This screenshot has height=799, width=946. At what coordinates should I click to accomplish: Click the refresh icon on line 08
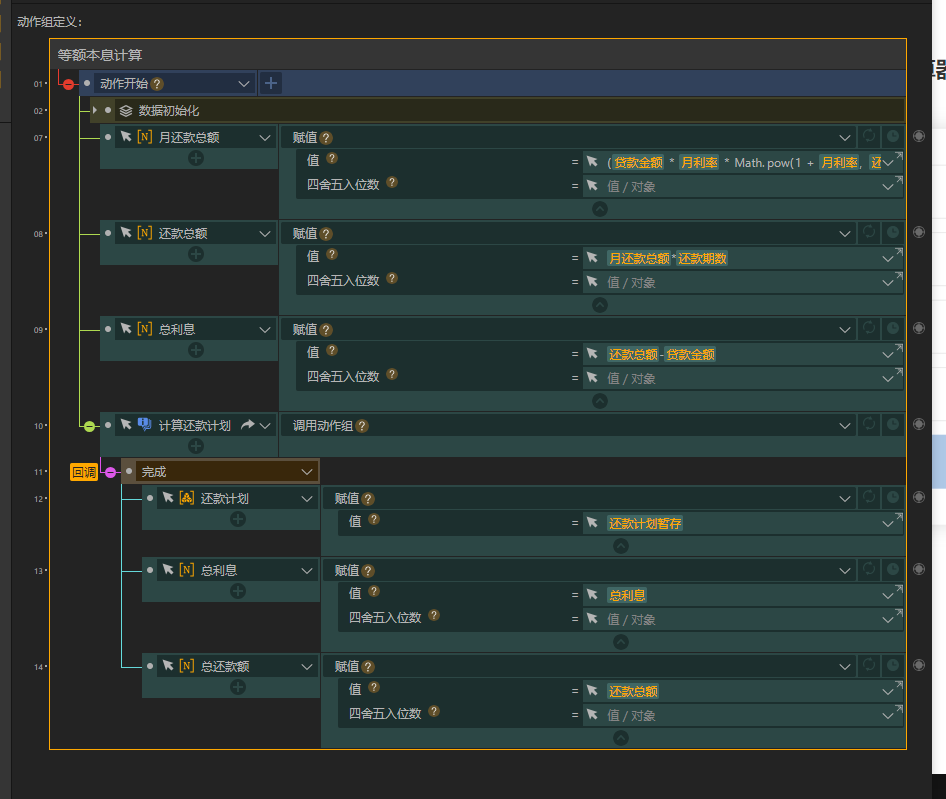pyautogui.click(x=869, y=232)
